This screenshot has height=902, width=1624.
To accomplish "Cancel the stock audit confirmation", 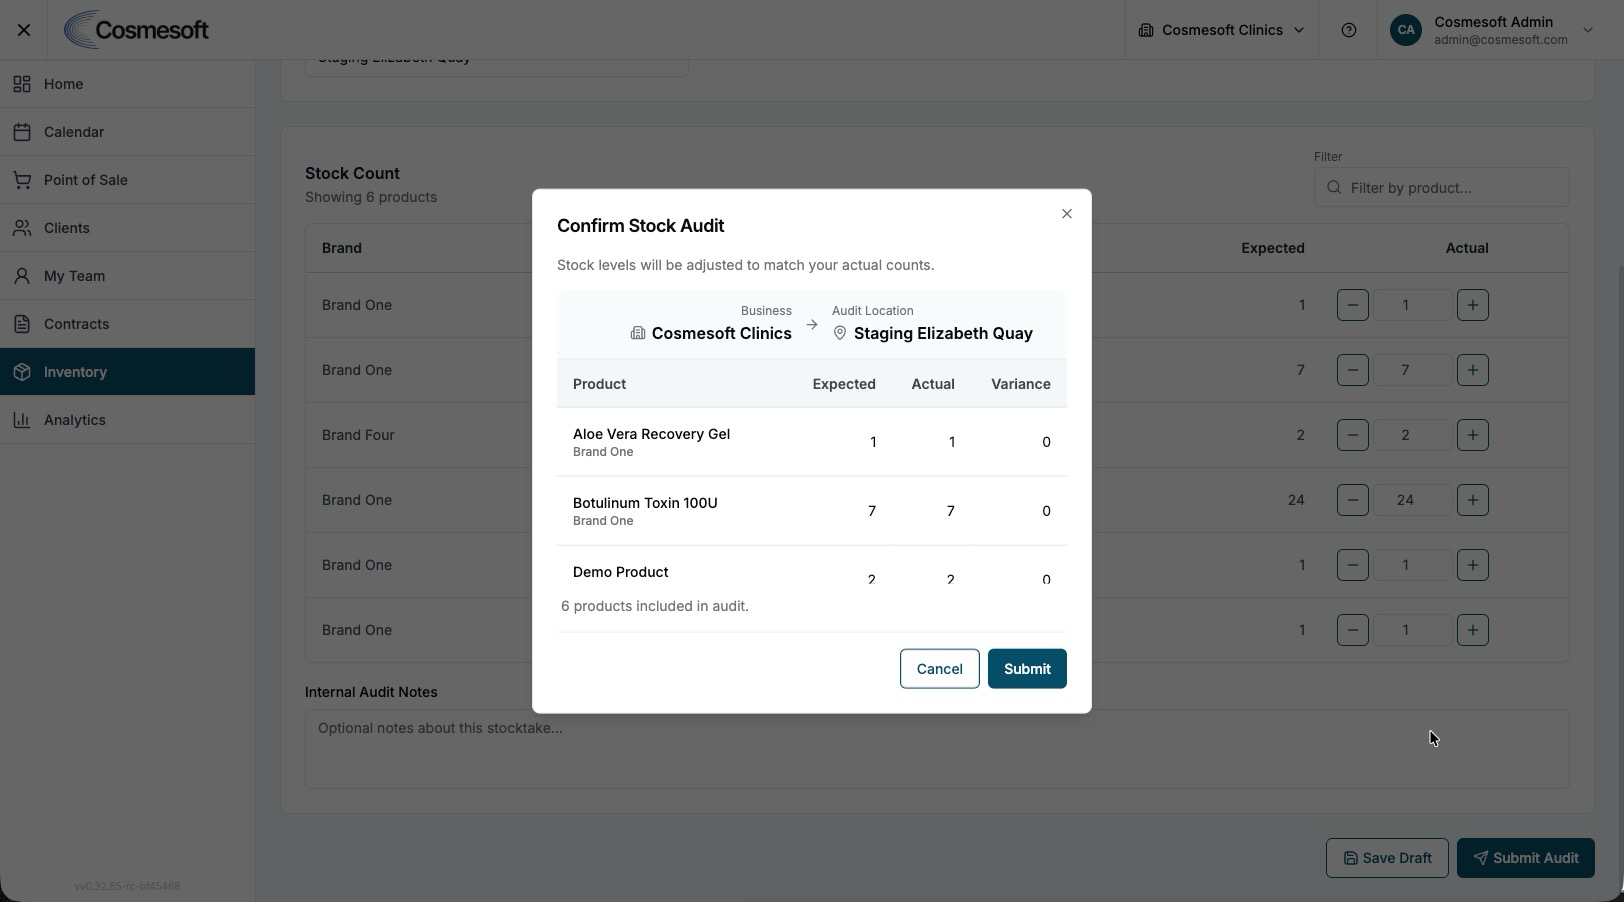I will pyautogui.click(x=939, y=669).
